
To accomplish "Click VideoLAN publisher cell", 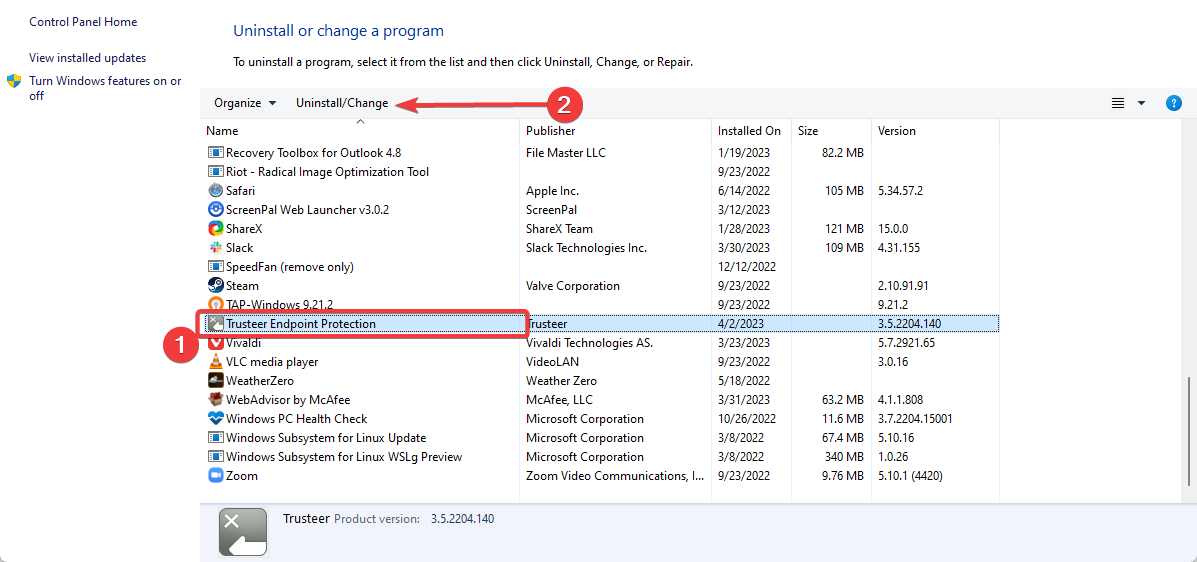I will coord(552,362).
